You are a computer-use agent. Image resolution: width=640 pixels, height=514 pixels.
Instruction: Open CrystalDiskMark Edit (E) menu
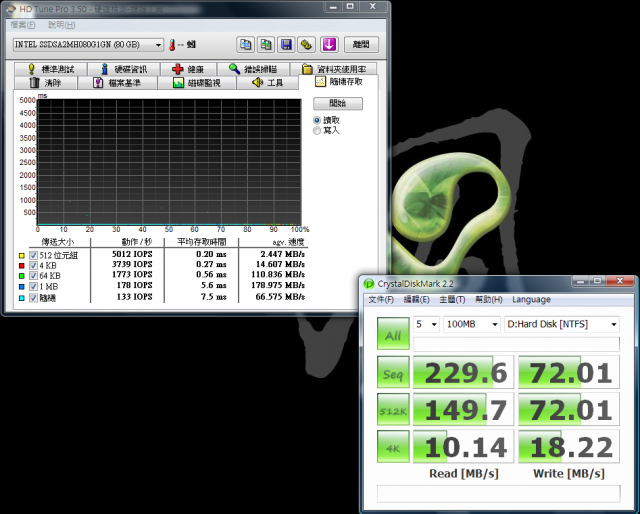point(416,300)
